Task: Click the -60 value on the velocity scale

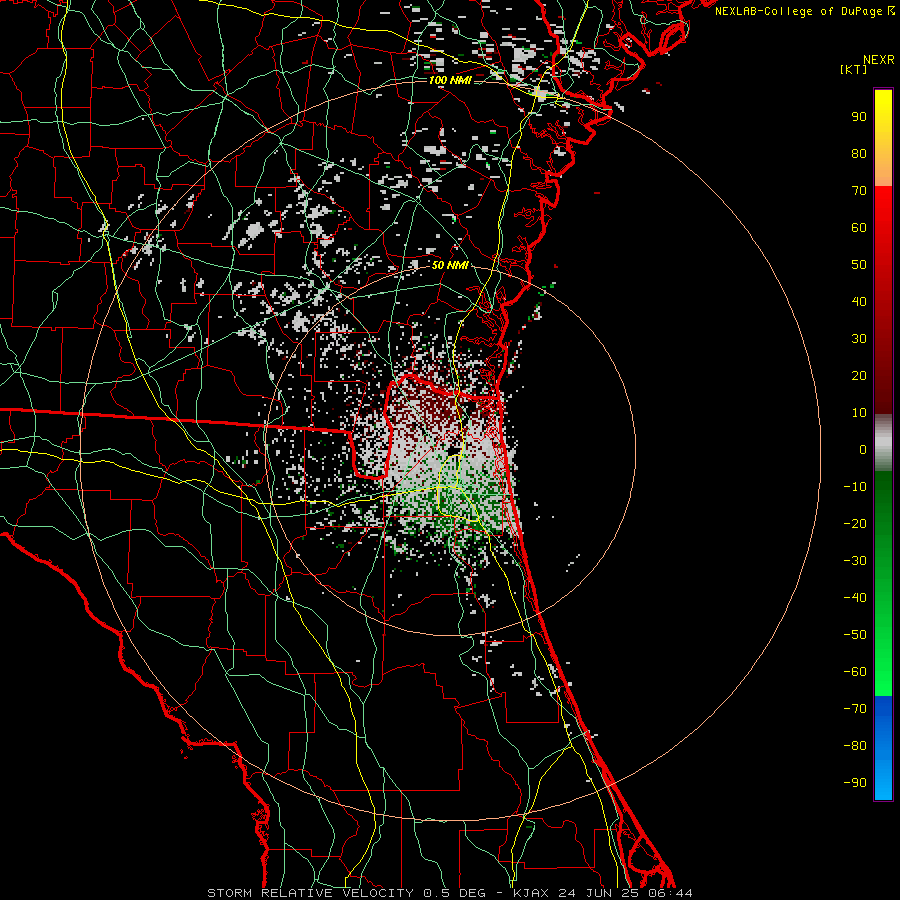Action: (855, 672)
